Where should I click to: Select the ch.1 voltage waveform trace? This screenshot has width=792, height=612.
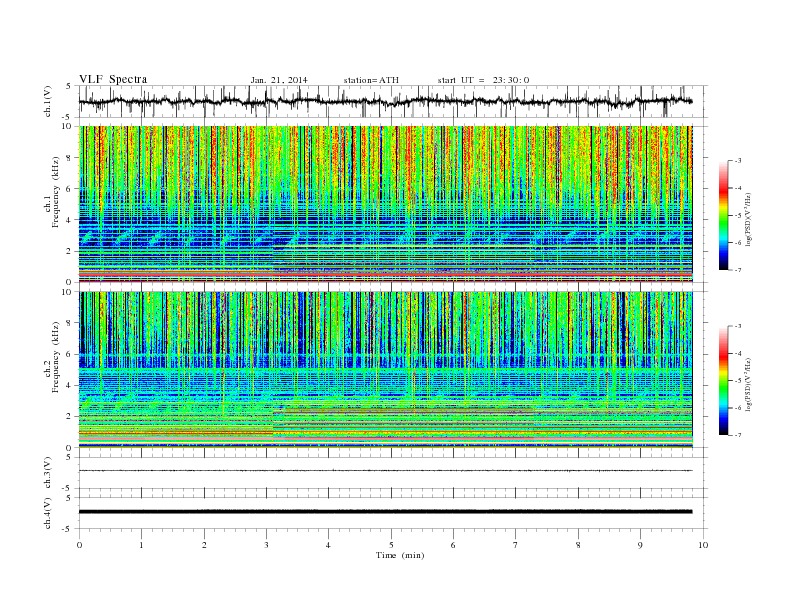[x=385, y=101]
